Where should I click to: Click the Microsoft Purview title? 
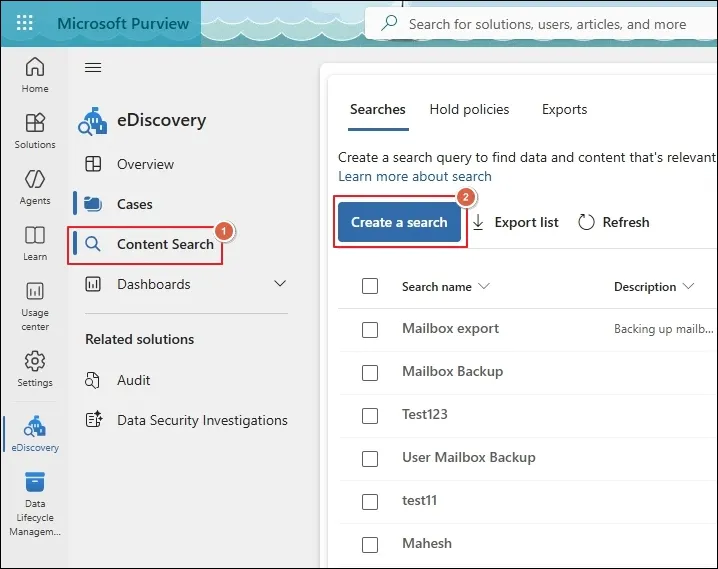tap(123, 23)
